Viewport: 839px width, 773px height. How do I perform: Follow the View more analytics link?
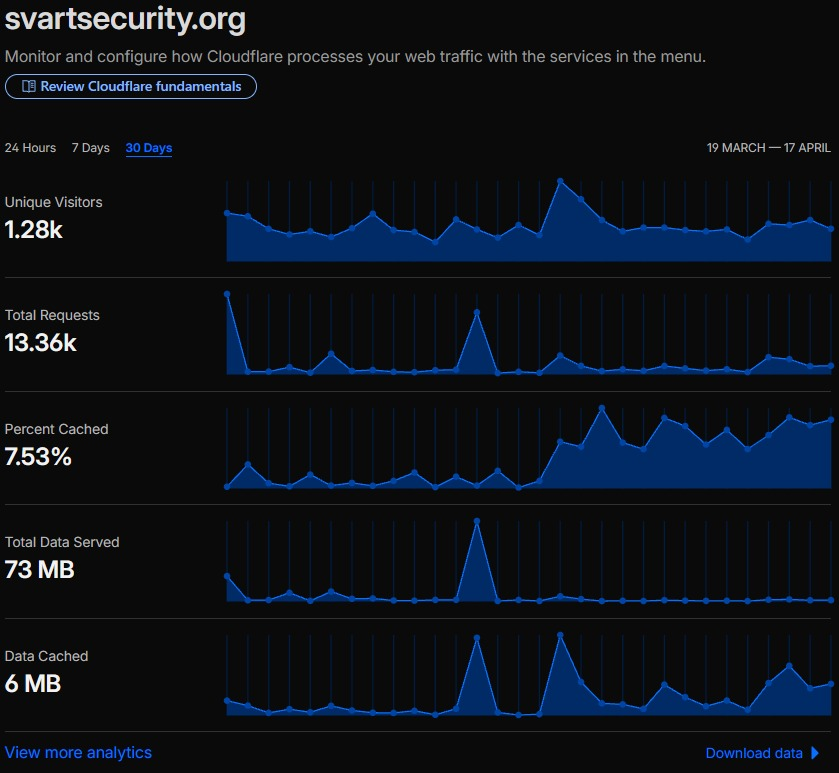pos(77,752)
